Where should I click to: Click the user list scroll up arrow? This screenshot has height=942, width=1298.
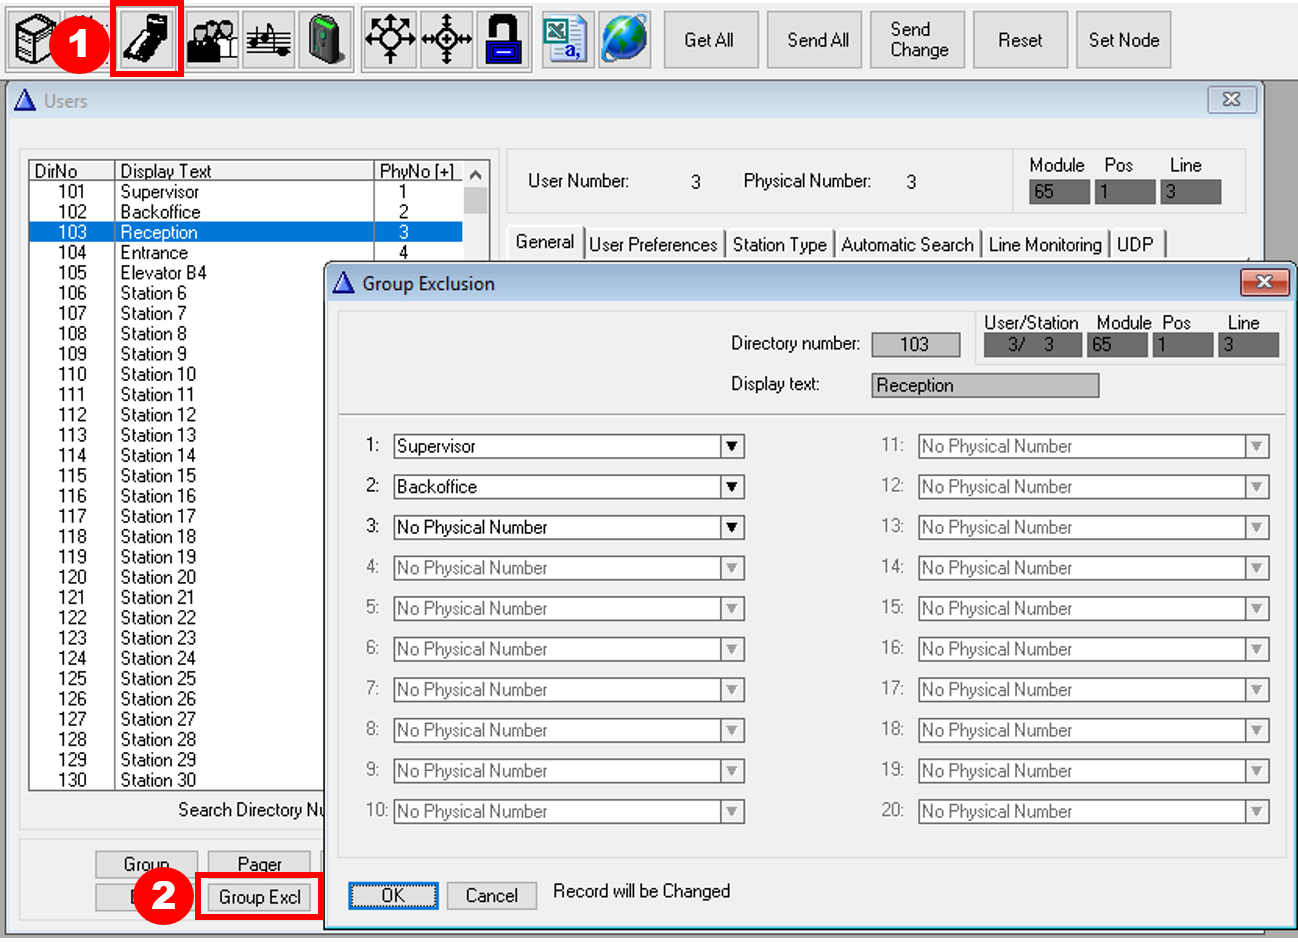(x=476, y=174)
